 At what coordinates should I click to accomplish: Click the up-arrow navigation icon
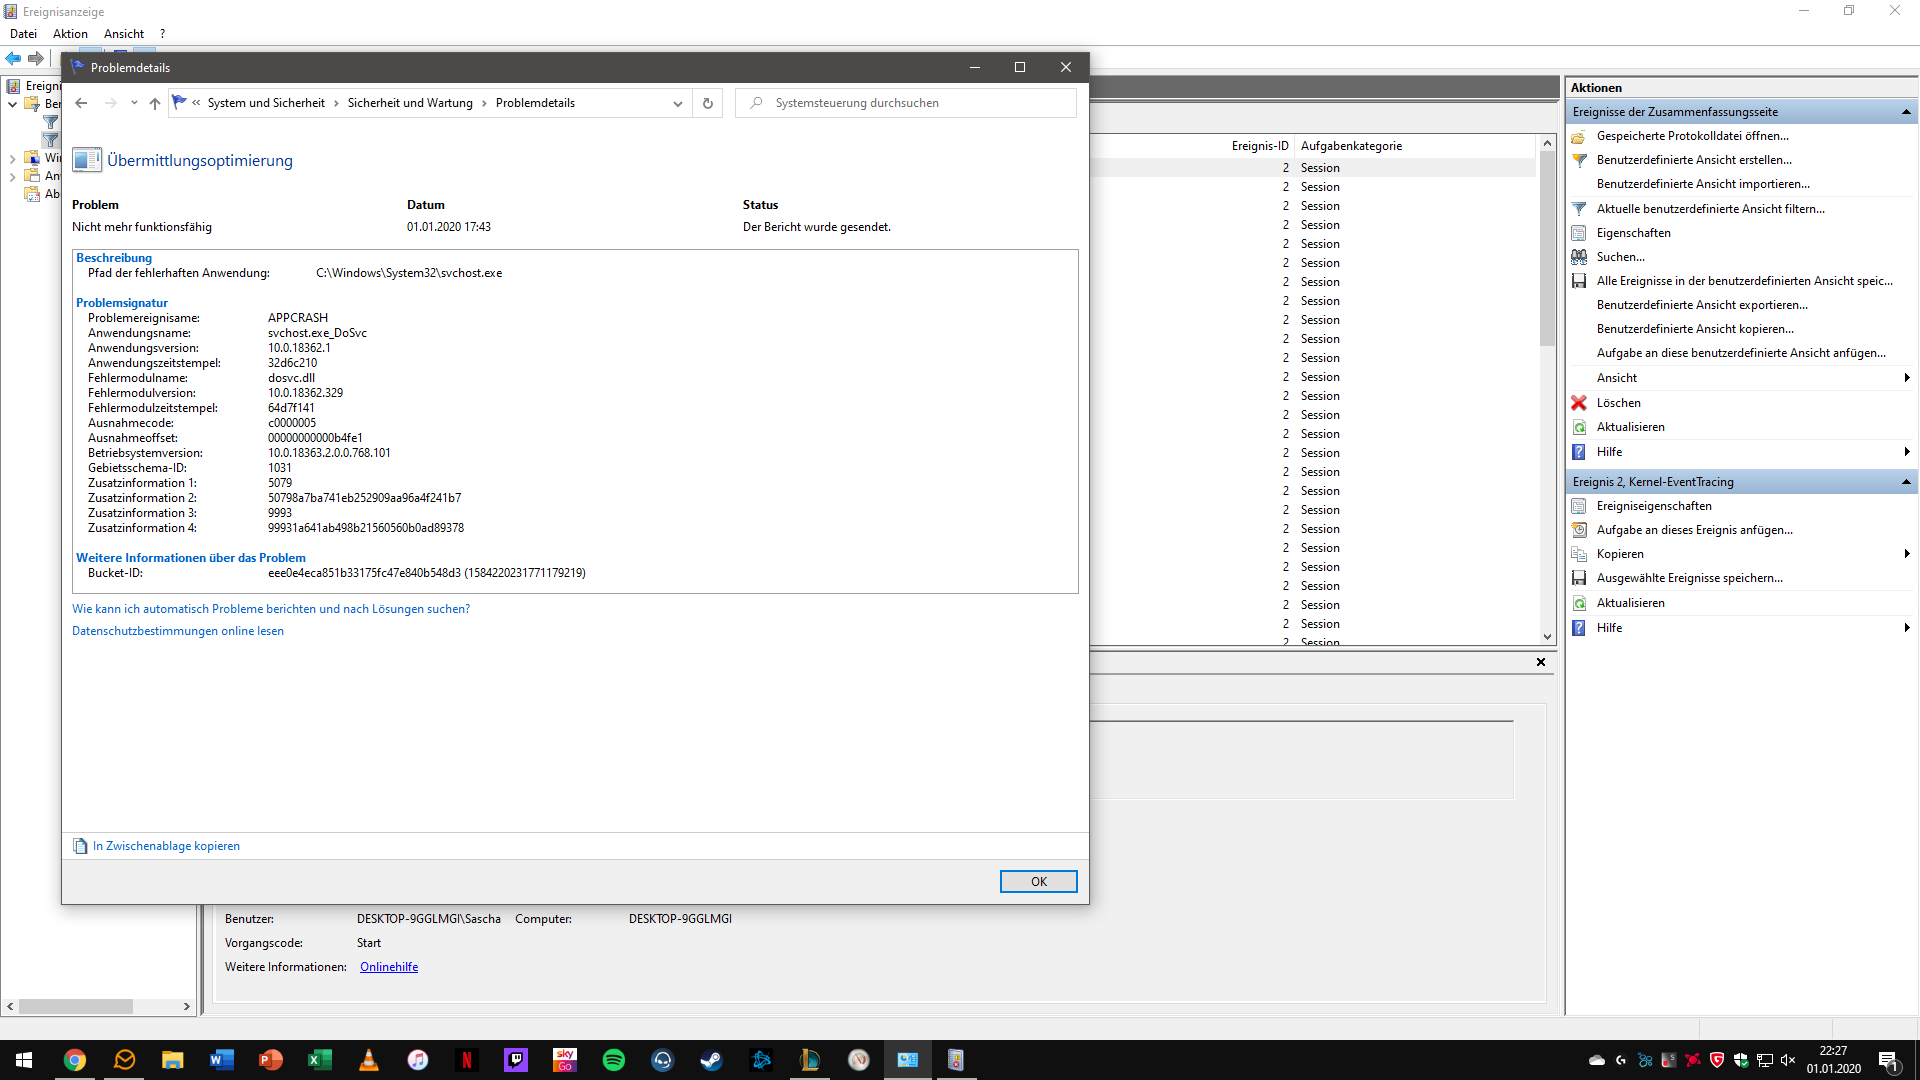[154, 103]
